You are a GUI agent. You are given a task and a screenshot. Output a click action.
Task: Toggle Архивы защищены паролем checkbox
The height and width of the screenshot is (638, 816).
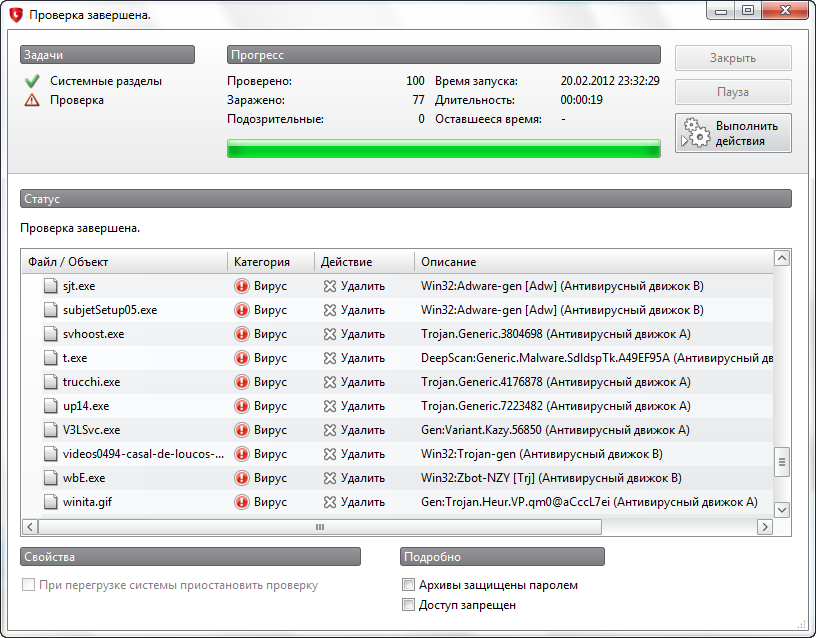tap(409, 584)
